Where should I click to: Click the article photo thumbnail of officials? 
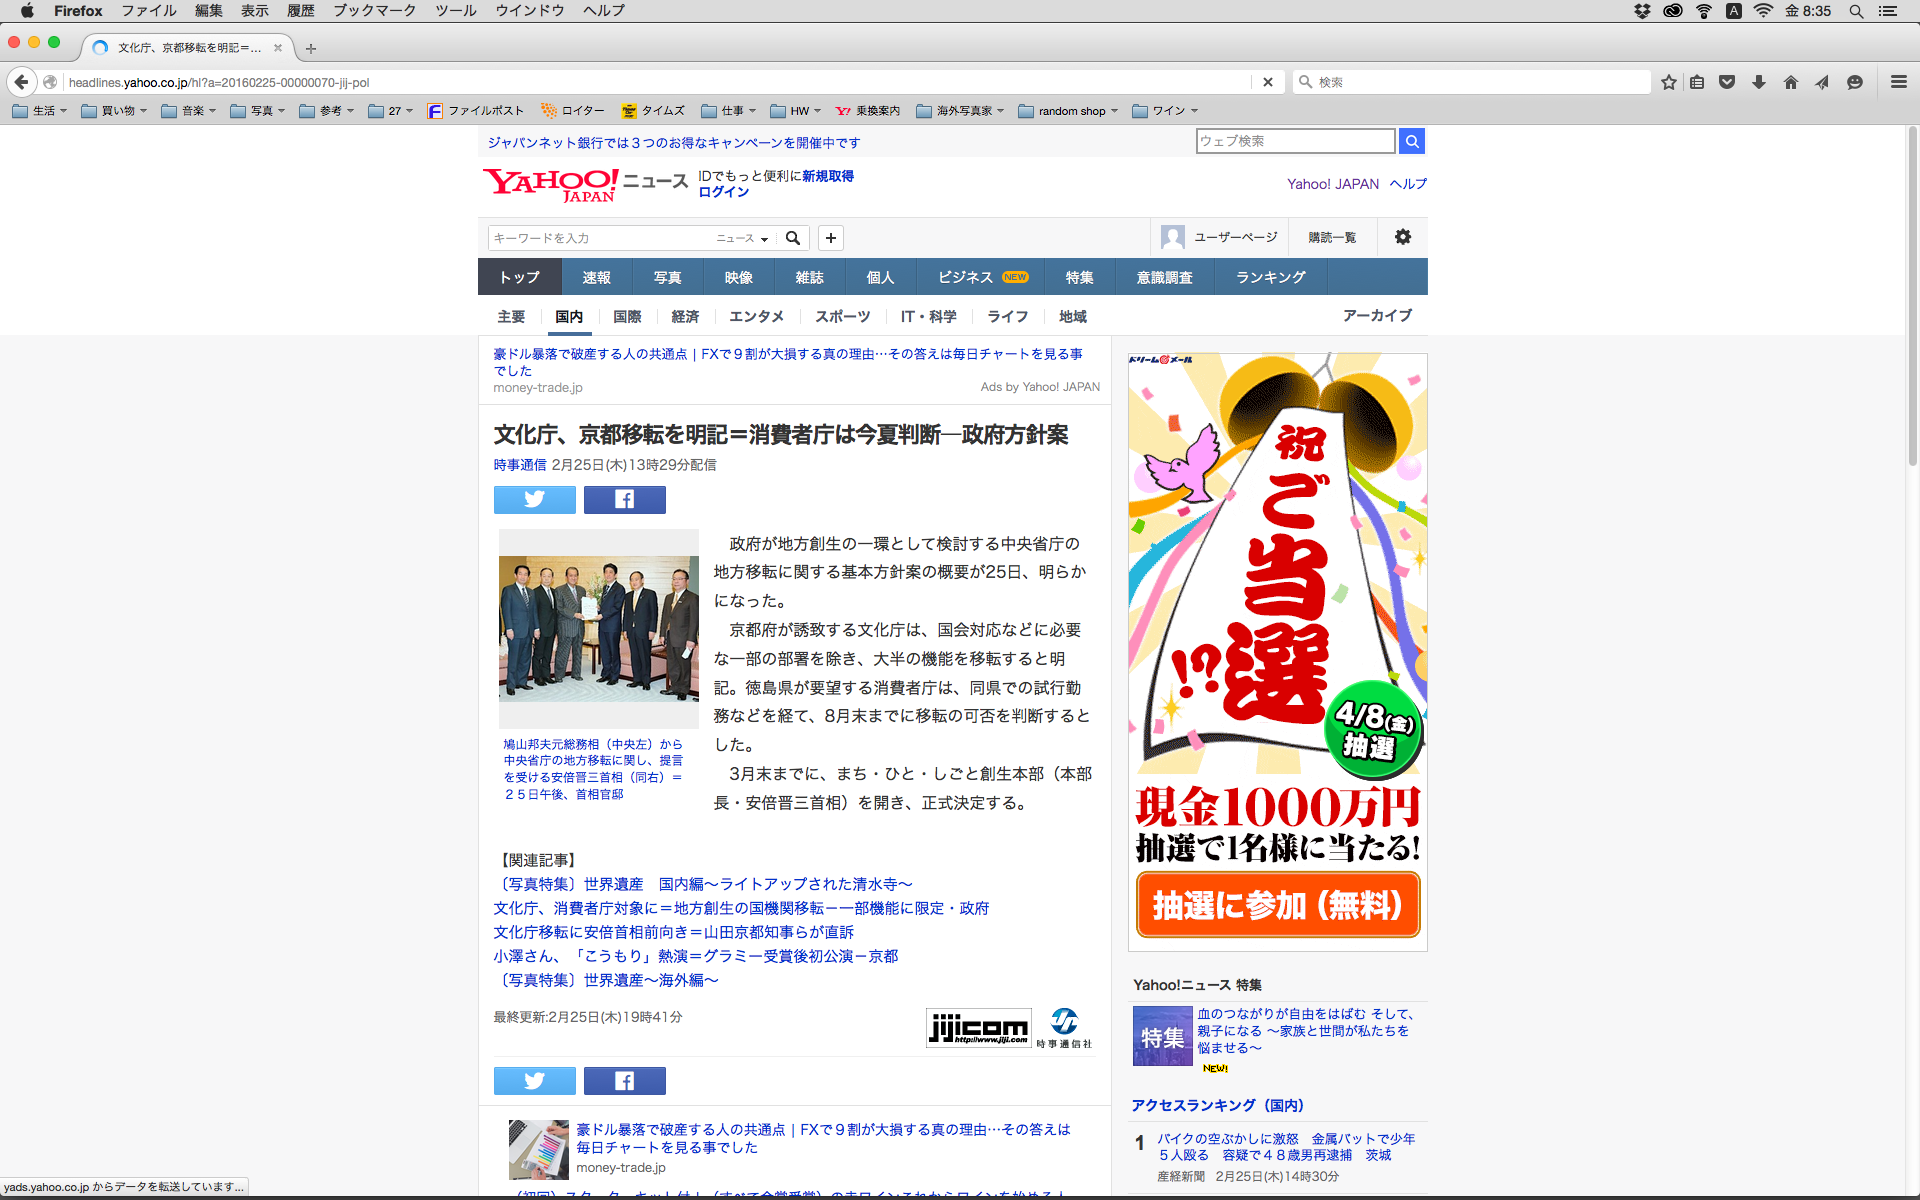[598, 628]
